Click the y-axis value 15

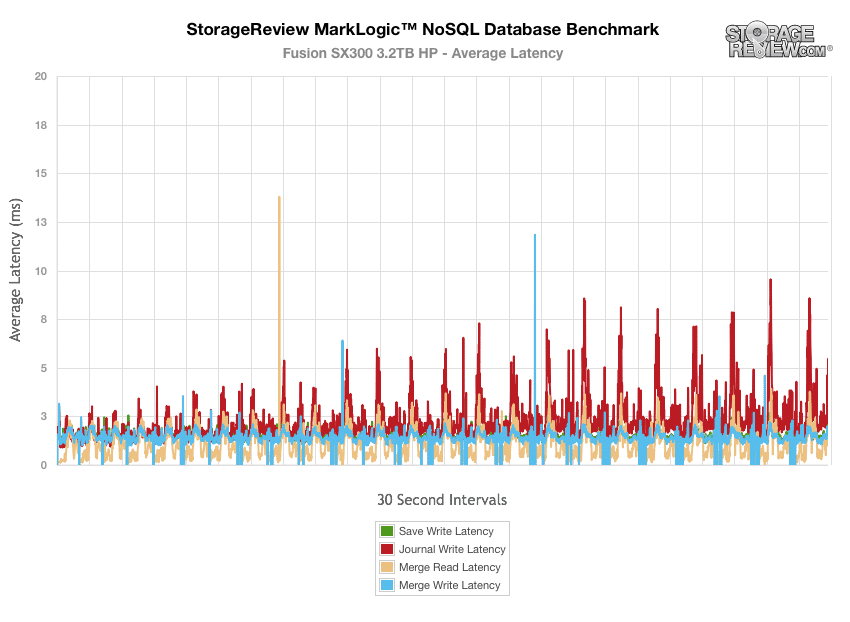coord(41,174)
